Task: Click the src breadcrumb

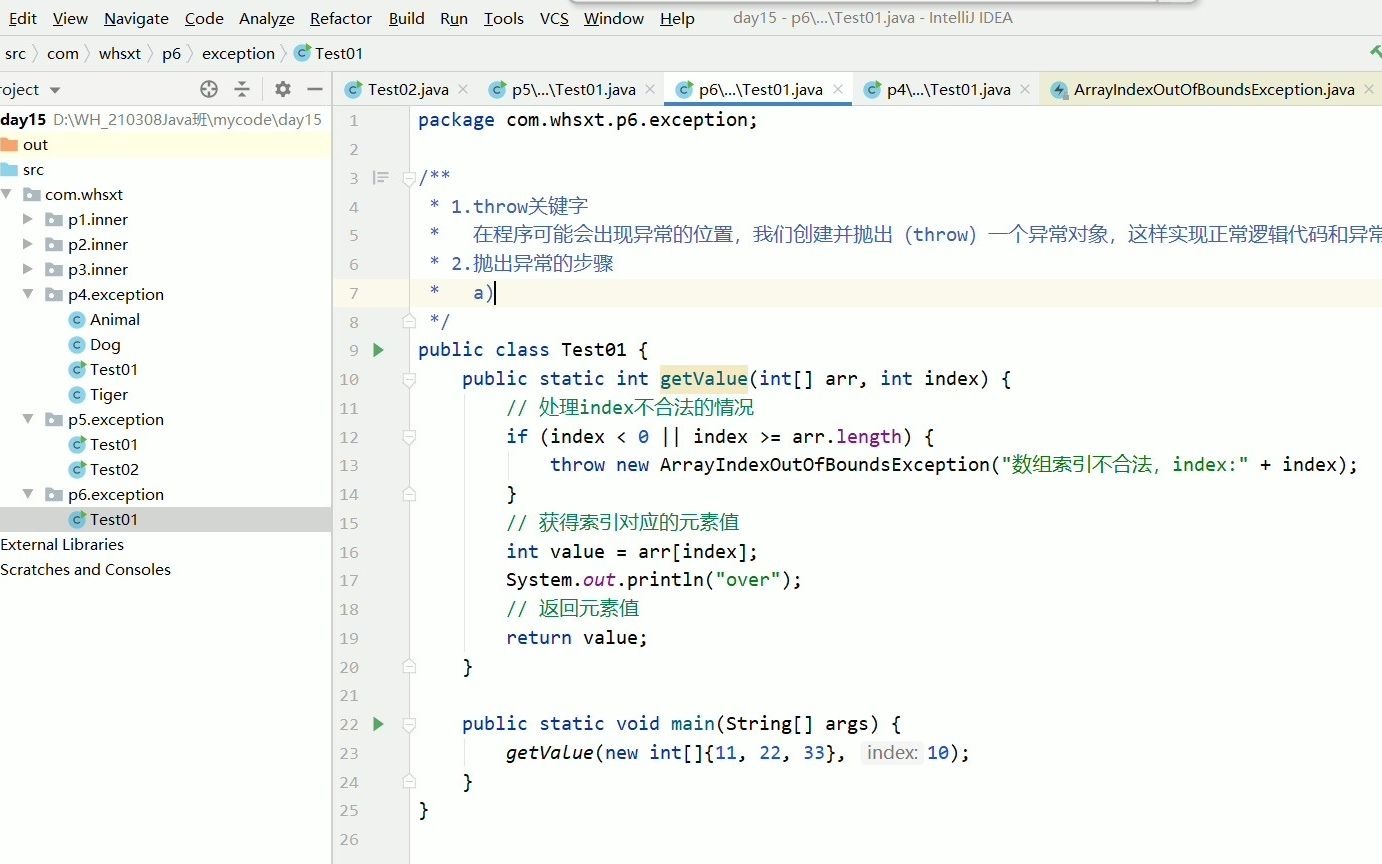Action: pyautogui.click(x=15, y=54)
